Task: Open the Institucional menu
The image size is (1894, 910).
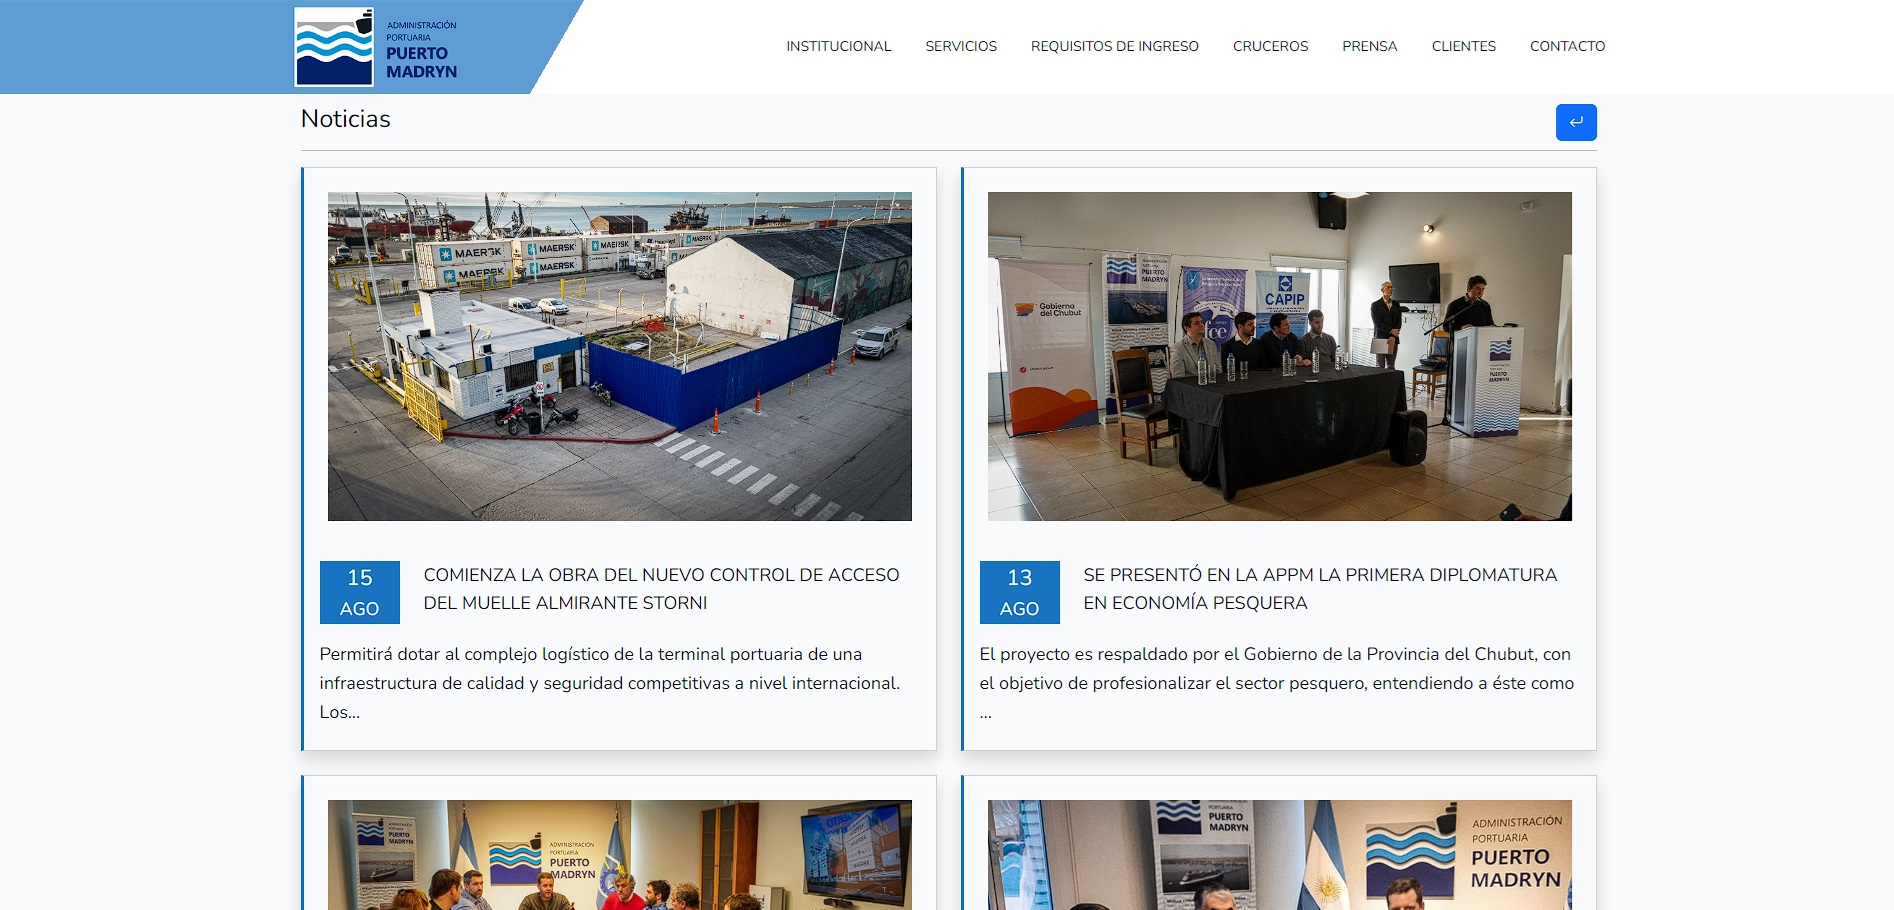Action: click(x=838, y=46)
